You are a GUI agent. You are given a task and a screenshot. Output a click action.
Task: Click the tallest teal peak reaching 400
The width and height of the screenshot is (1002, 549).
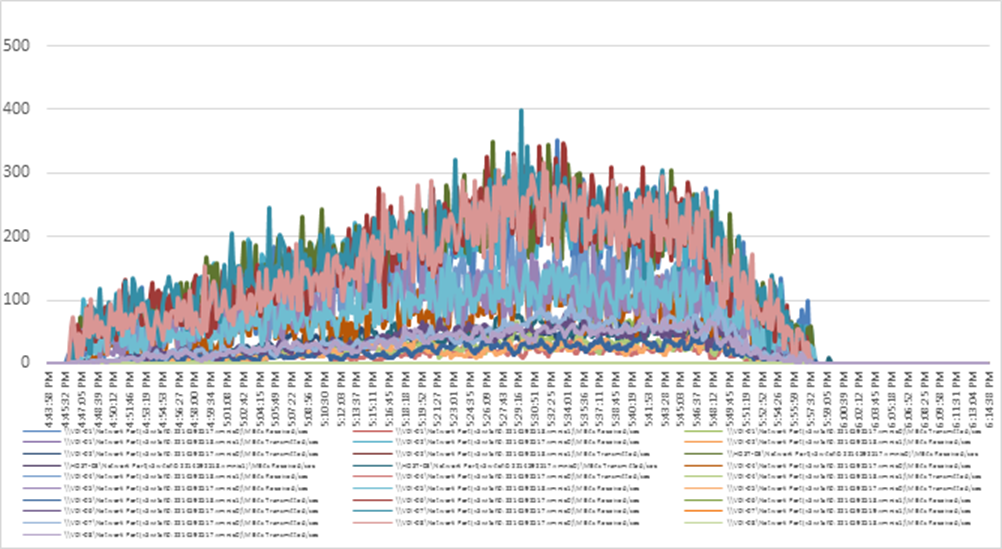521,111
